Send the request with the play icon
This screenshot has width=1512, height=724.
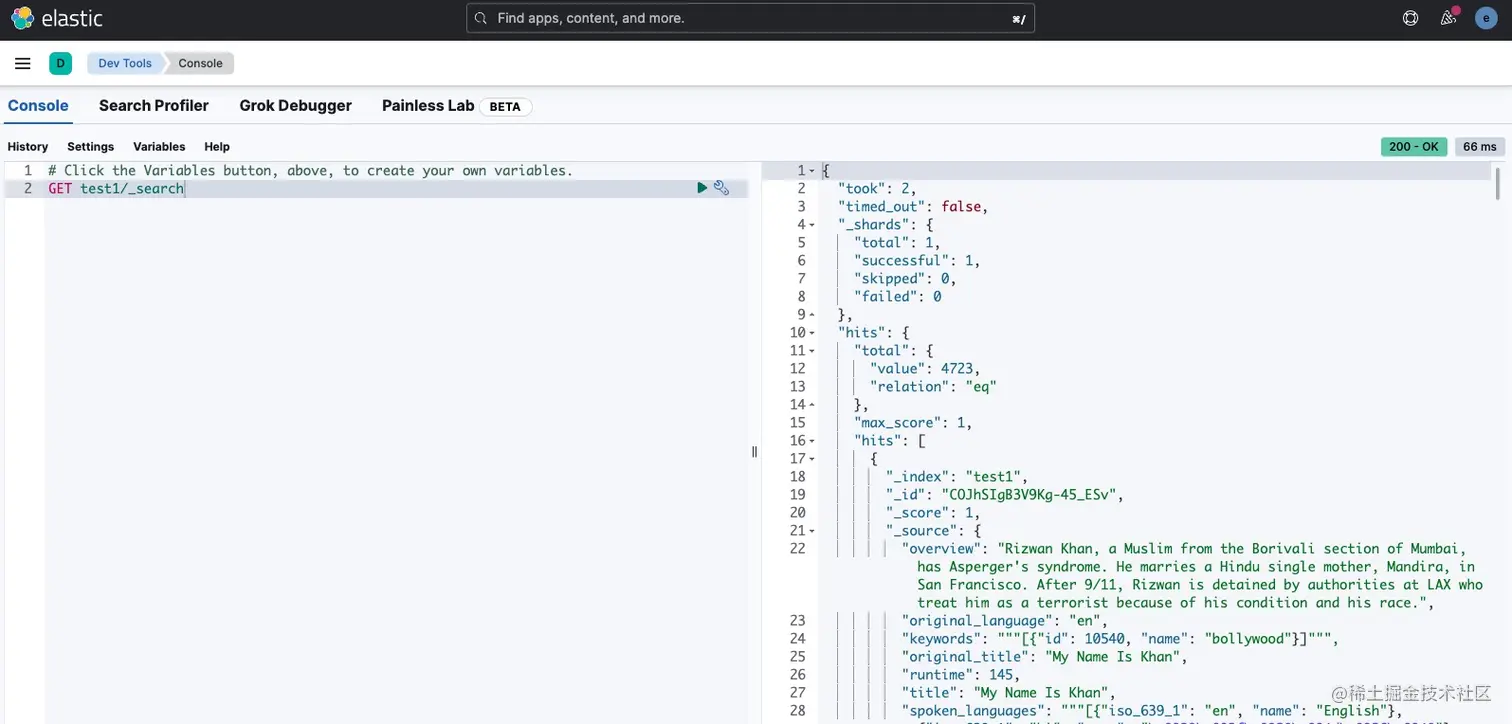pos(702,188)
